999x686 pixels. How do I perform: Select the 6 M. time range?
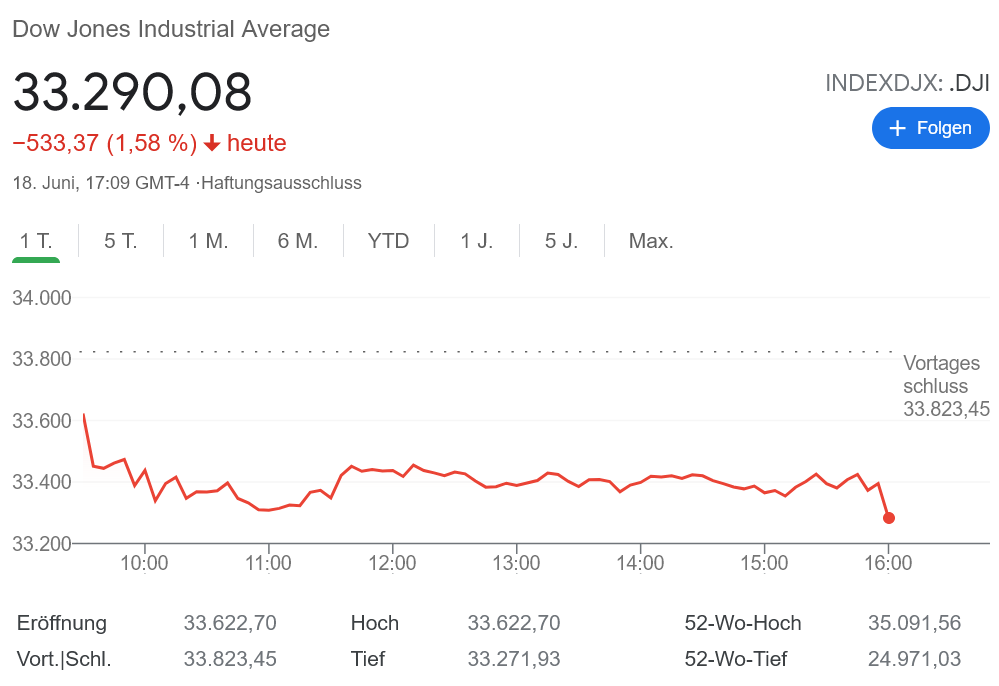[298, 241]
